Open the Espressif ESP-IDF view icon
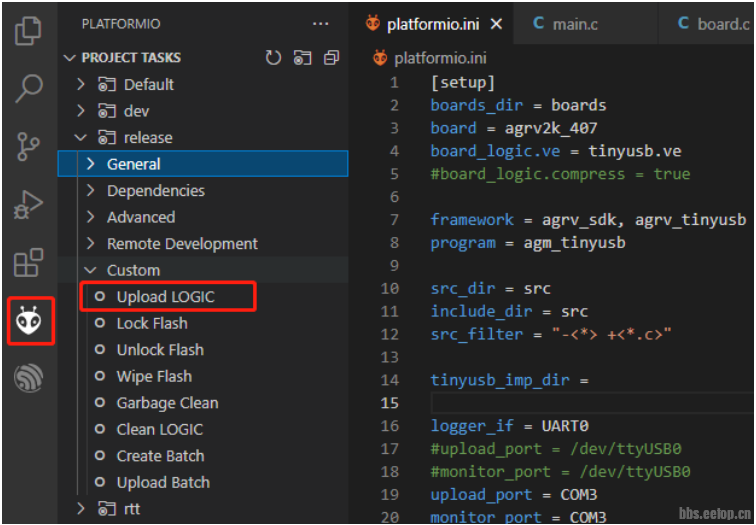 coord(29,377)
